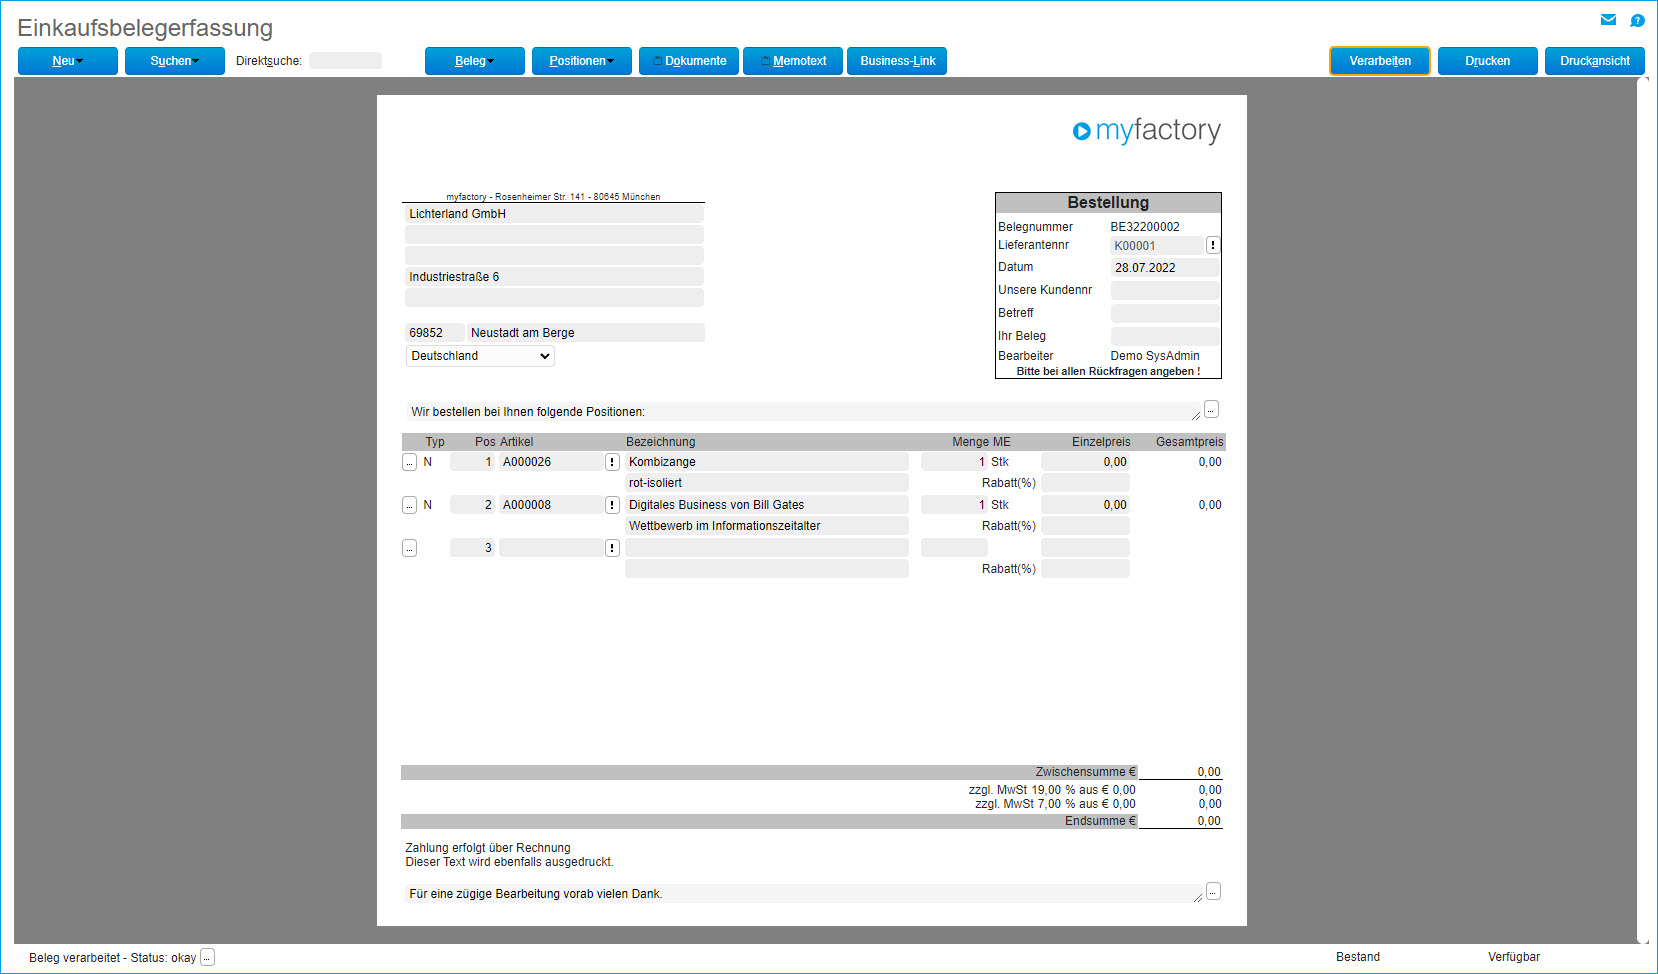1658x974 pixels.
Task: Click the Einzelpreis field for Kombizange
Action: [1085, 462]
